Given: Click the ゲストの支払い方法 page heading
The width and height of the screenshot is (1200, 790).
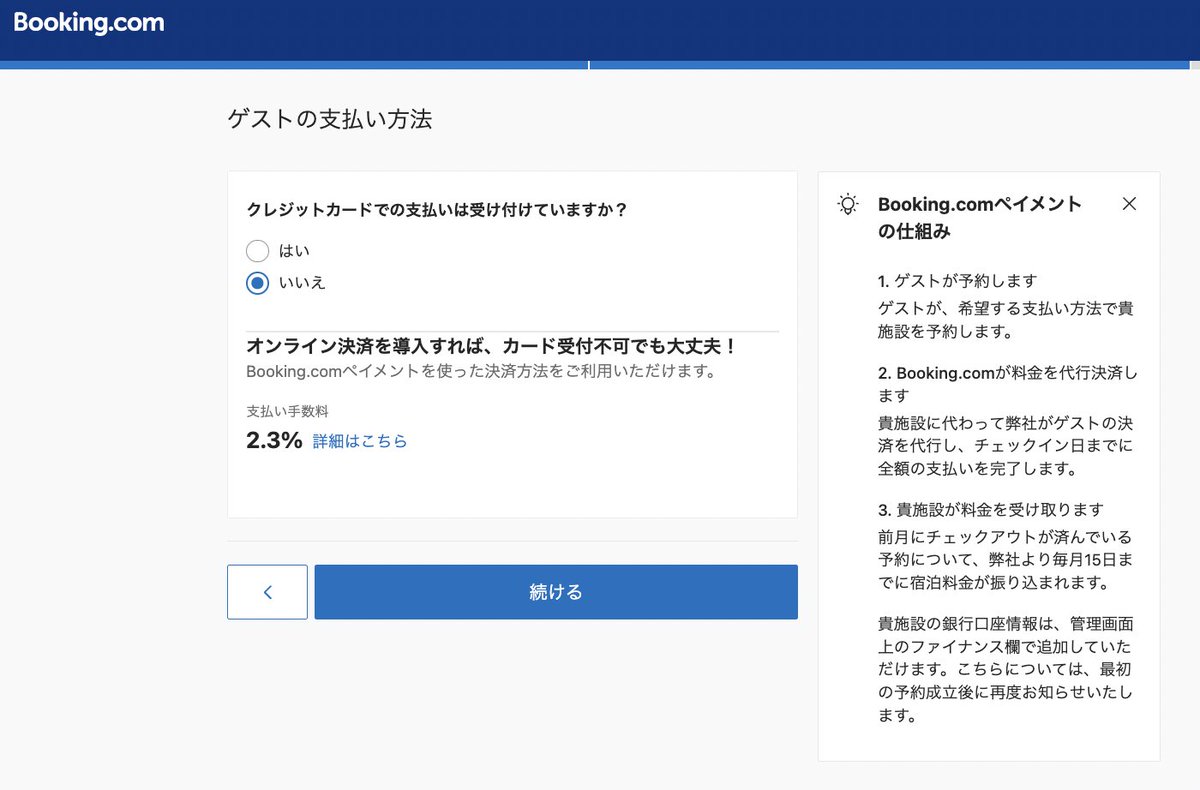Looking at the screenshot, I should click(332, 118).
